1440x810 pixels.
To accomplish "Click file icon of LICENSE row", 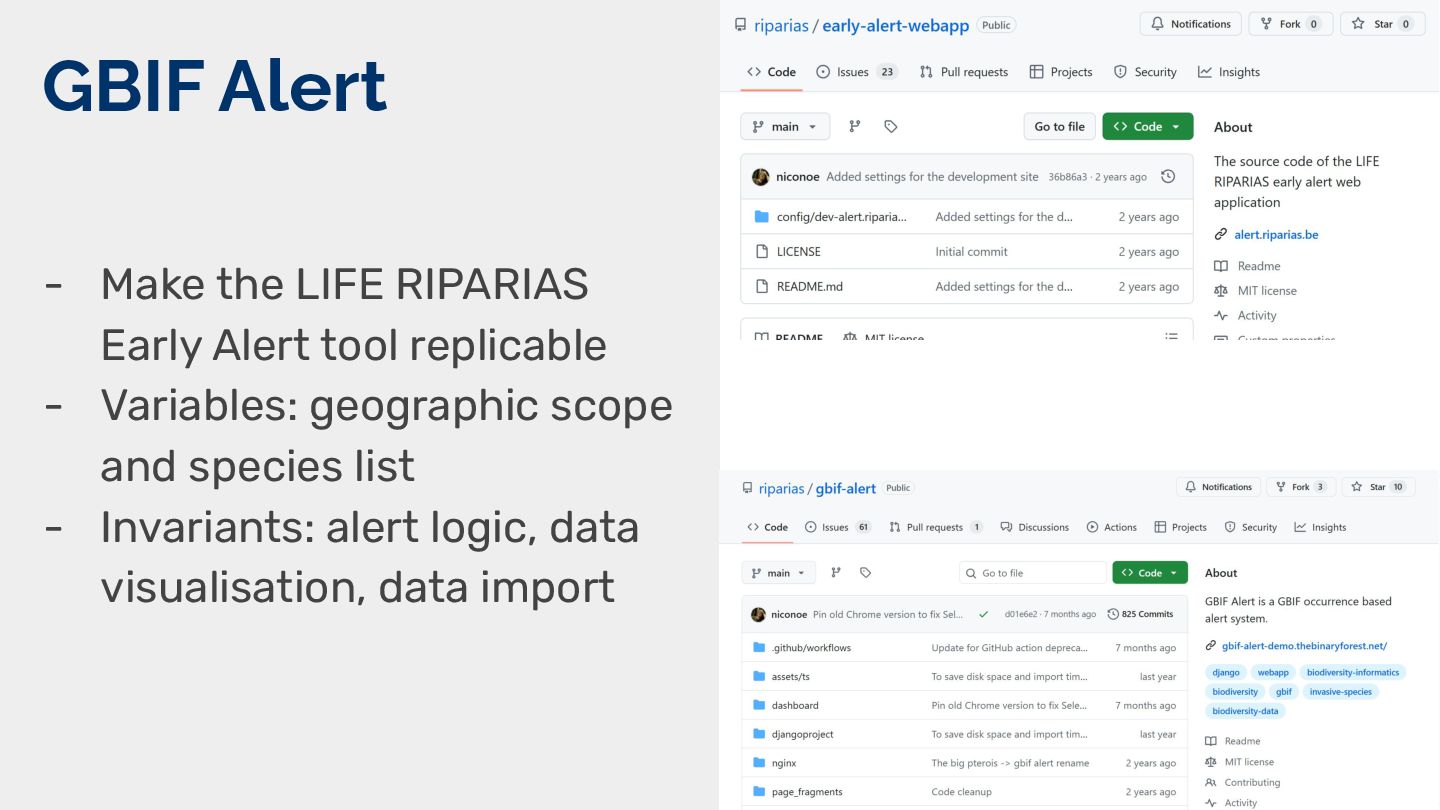I will click(x=761, y=252).
